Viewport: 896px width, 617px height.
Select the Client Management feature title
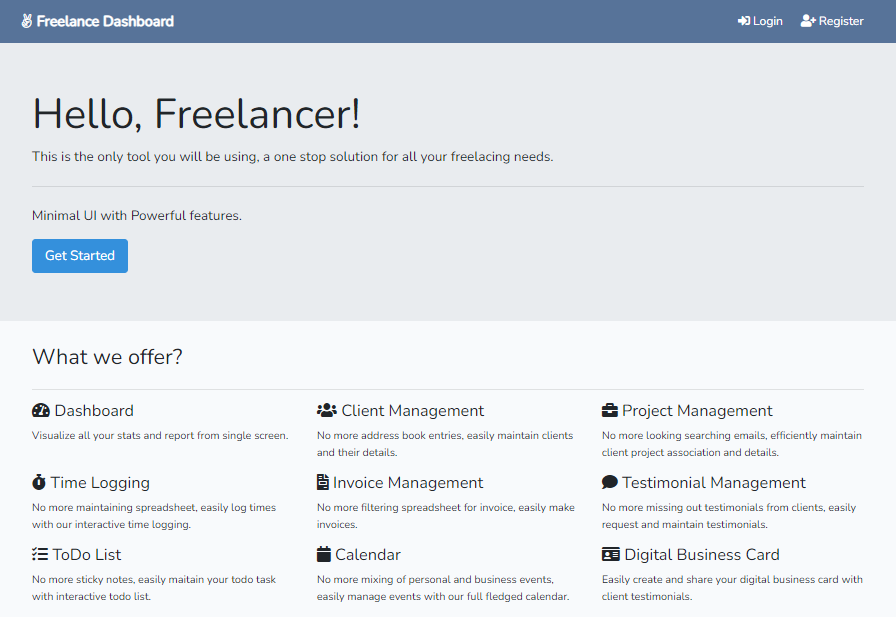pos(412,411)
